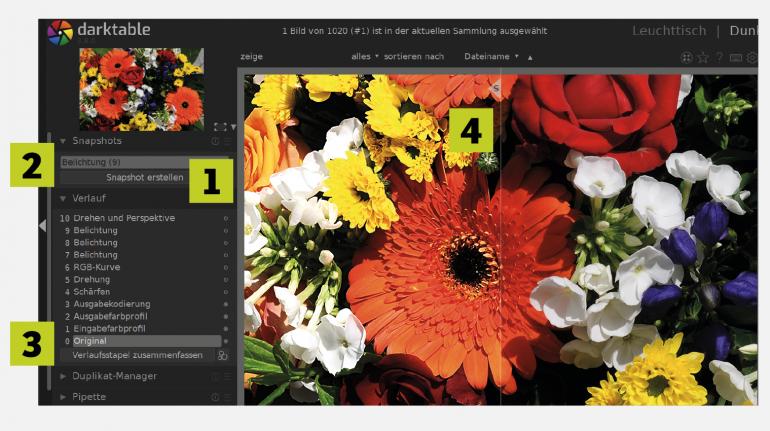
Task: Click the navigation preview thumbnail of flowers
Action: 141,89
